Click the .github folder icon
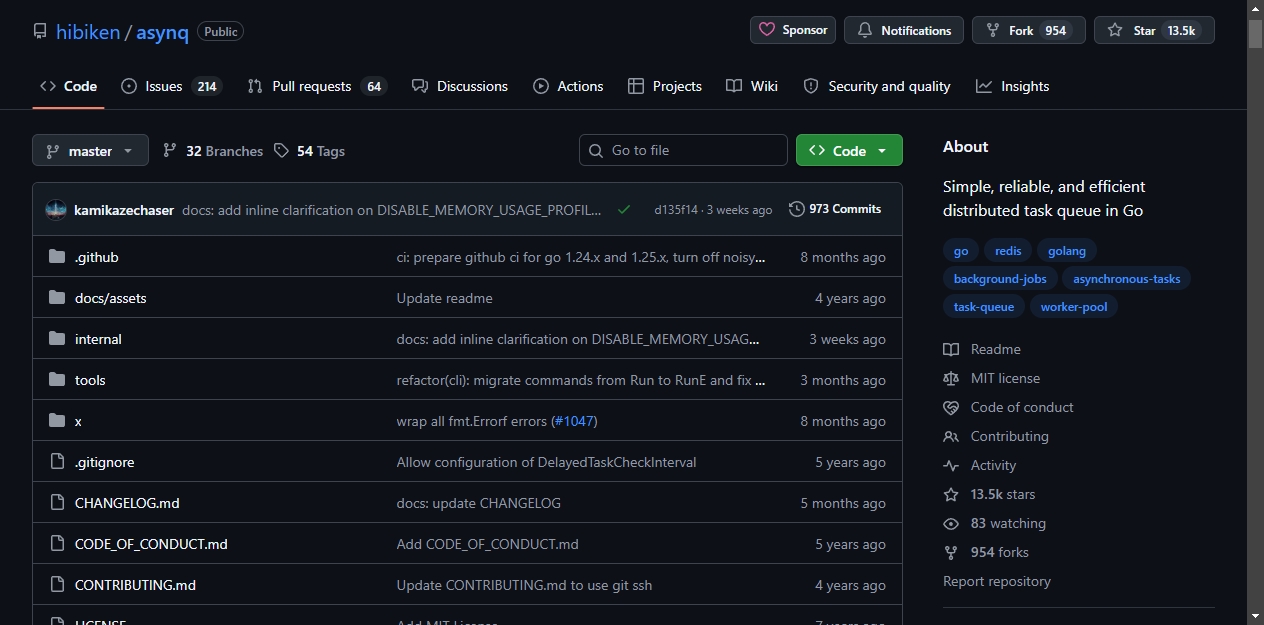Image resolution: width=1264 pixels, height=625 pixels. [57, 257]
